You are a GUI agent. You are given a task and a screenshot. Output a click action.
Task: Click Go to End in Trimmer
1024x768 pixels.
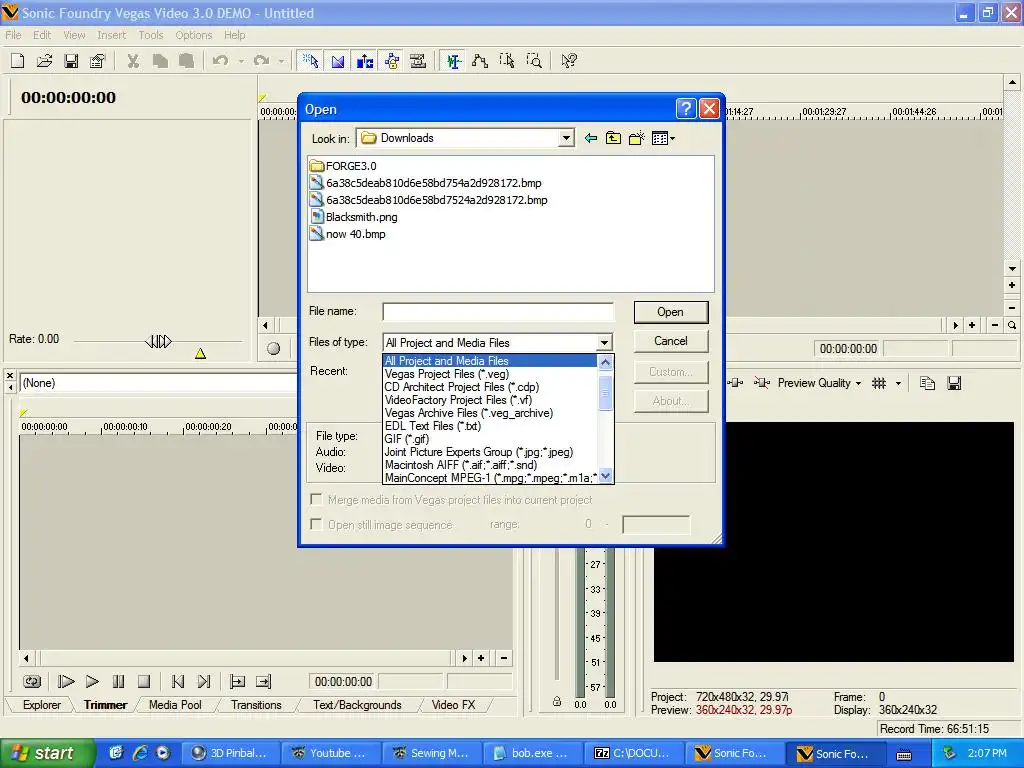point(204,682)
